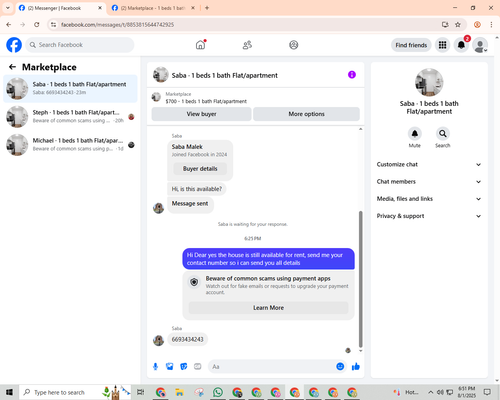Viewport: 500px width, 400px height.
Task: Expand Media, files and links section
Action: [x=429, y=199]
